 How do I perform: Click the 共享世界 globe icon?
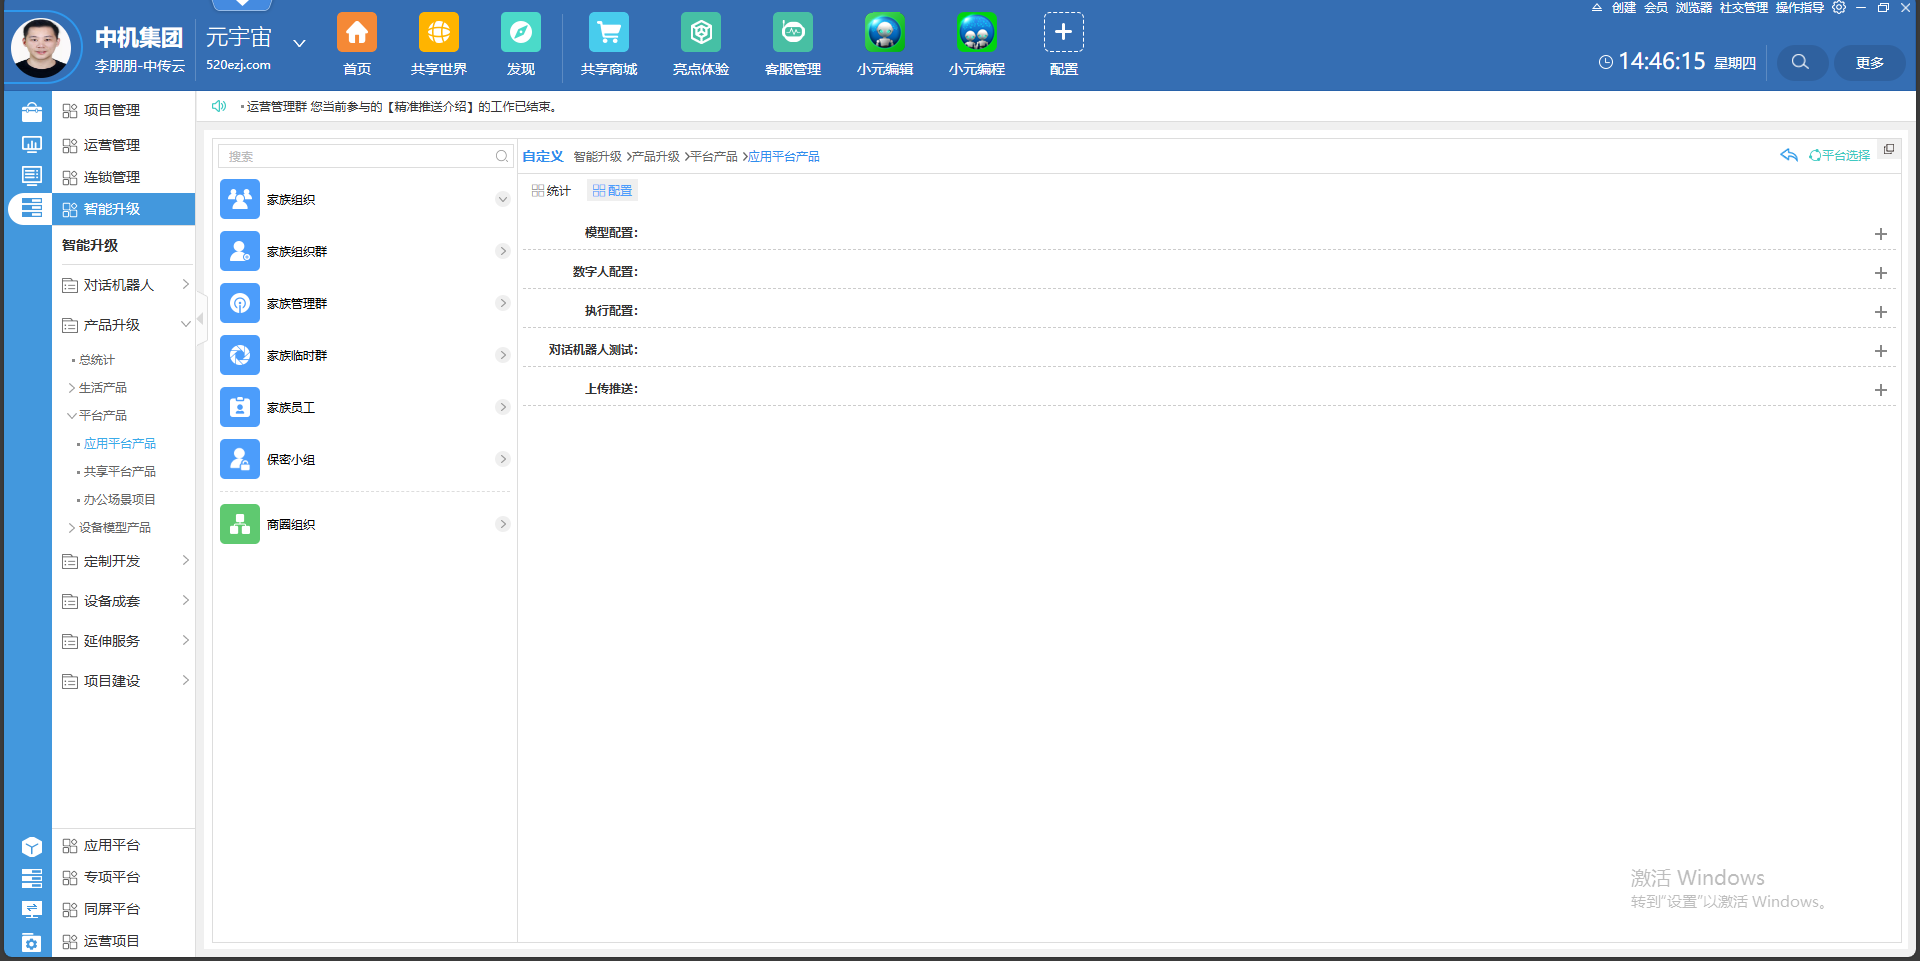[x=438, y=33]
